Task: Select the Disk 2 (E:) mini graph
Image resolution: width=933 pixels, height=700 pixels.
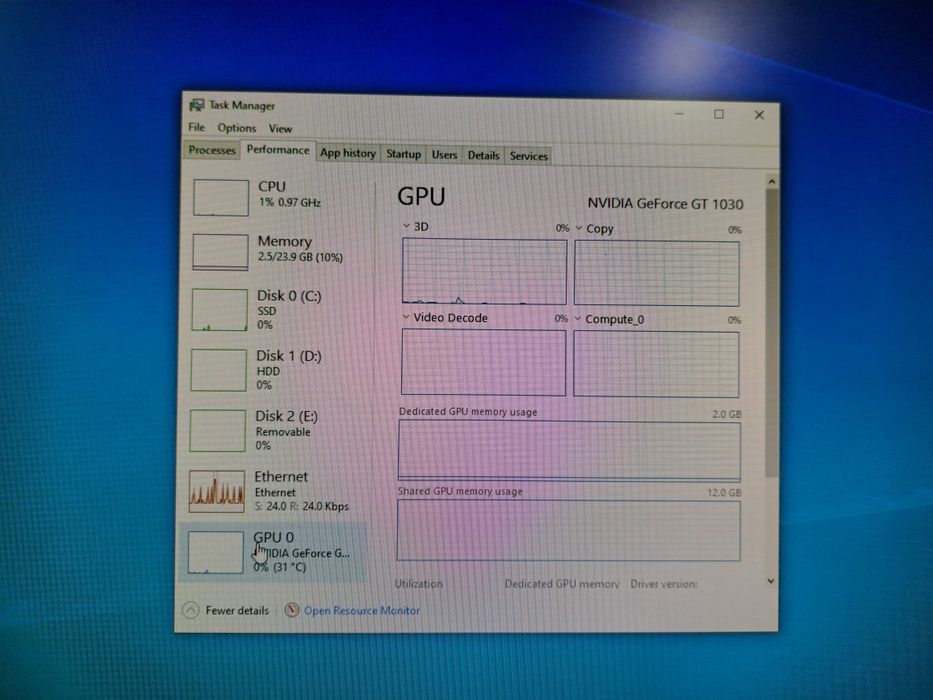Action: coord(218,430)
